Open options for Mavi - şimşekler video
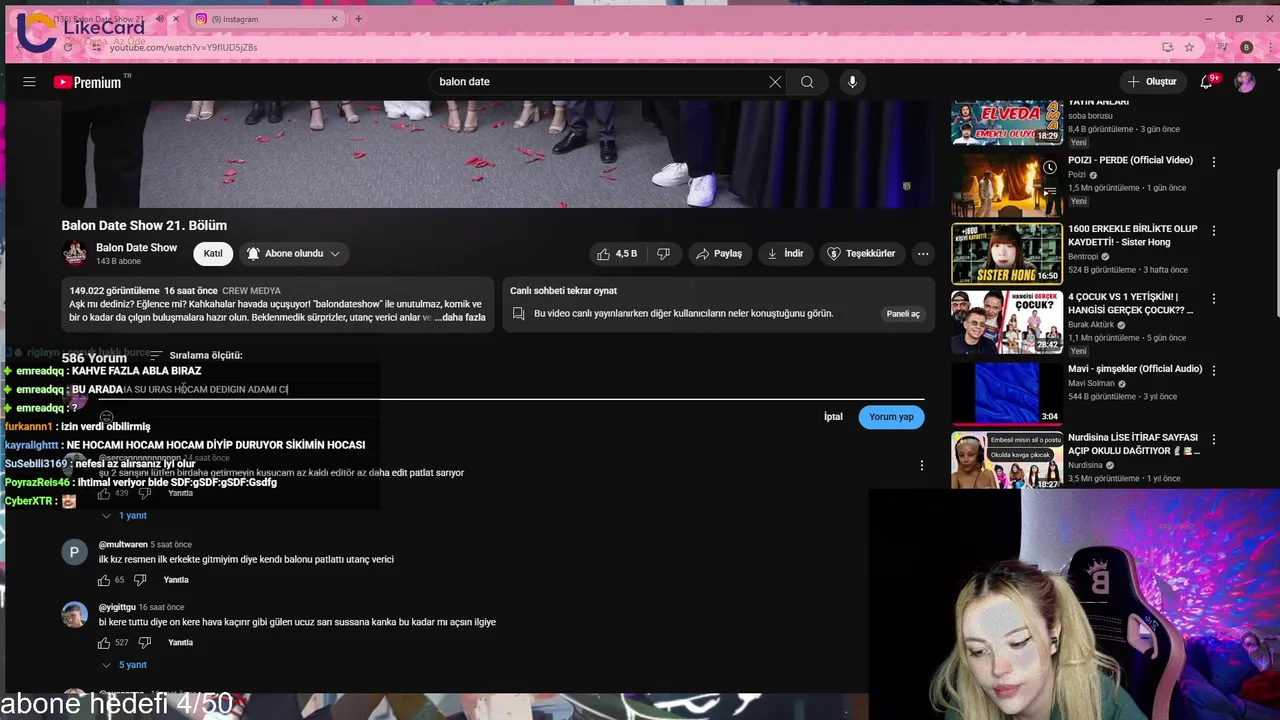1280x720 pixels. pyautogui.click(x=1214, y=370)
